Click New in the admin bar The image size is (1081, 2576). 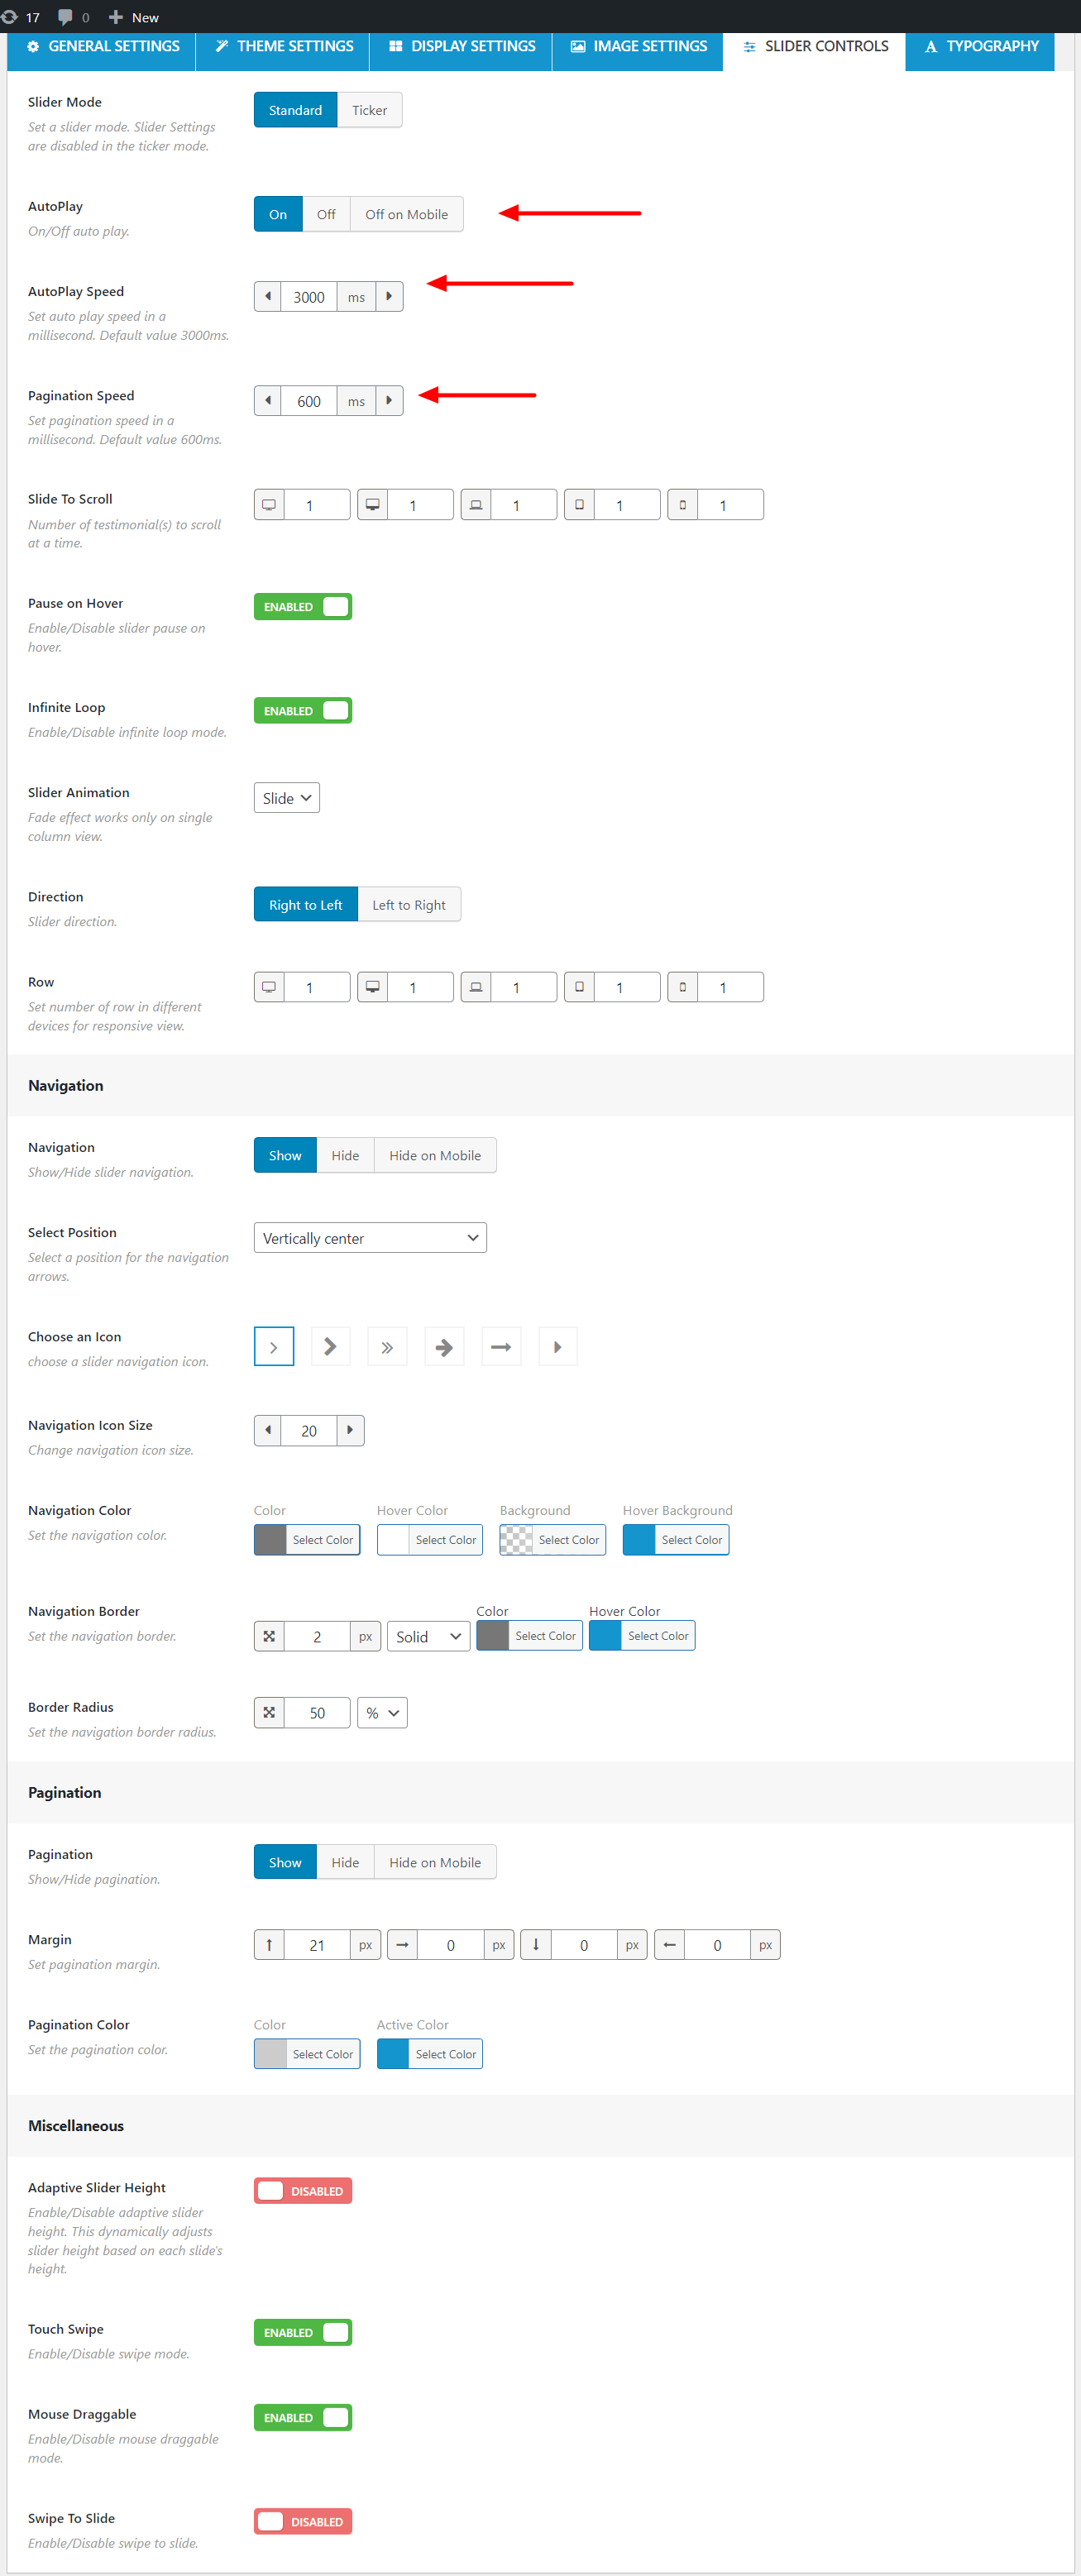point(134,17)
